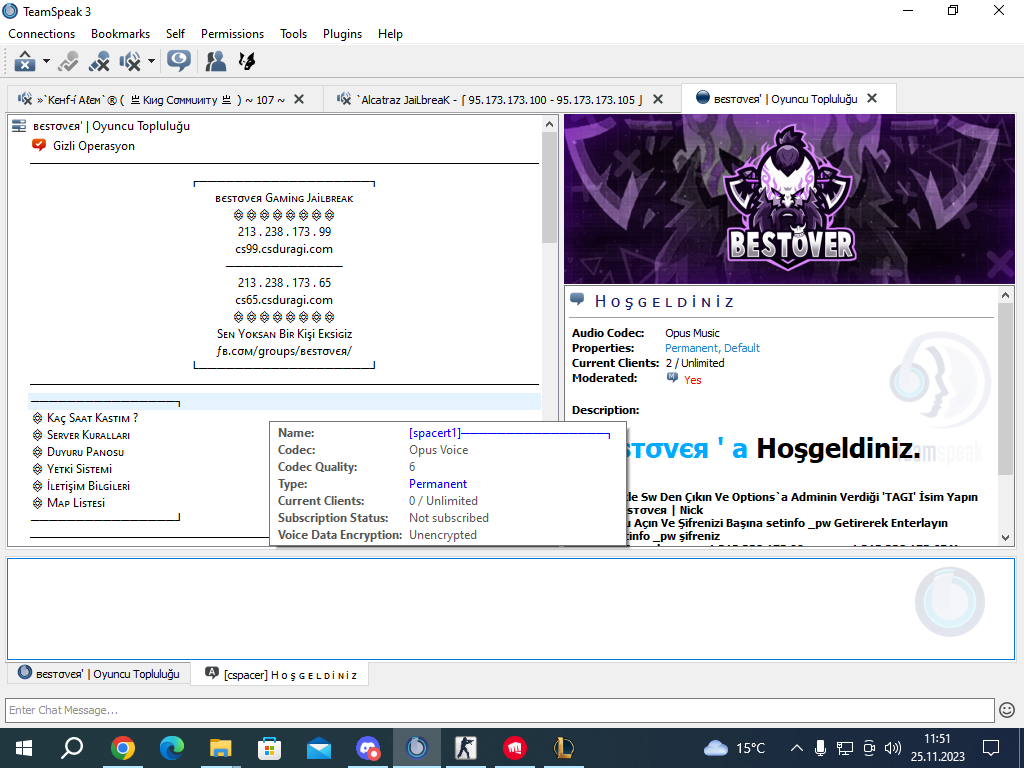Open the contacts manager toolbar icon

[216, 61]
